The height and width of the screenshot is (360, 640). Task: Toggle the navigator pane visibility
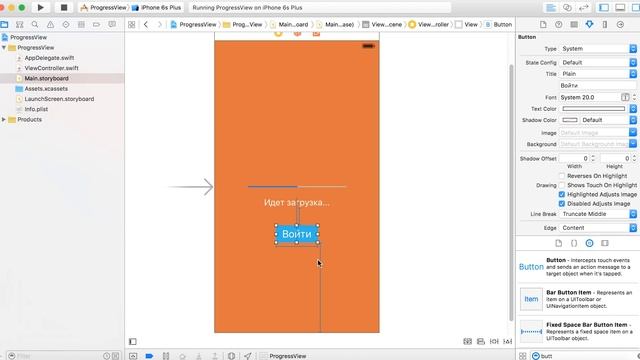point(604,7)
